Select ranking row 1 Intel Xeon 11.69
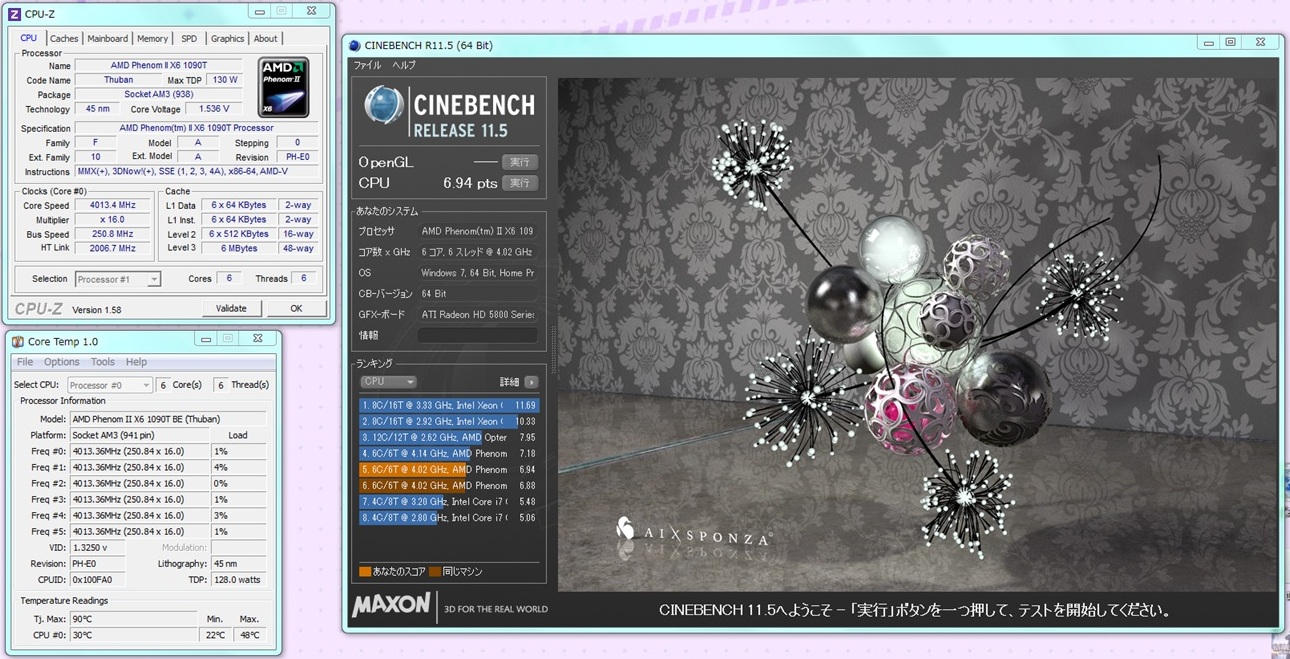This screenshot has width=1290, height=659. click(449, 406)
